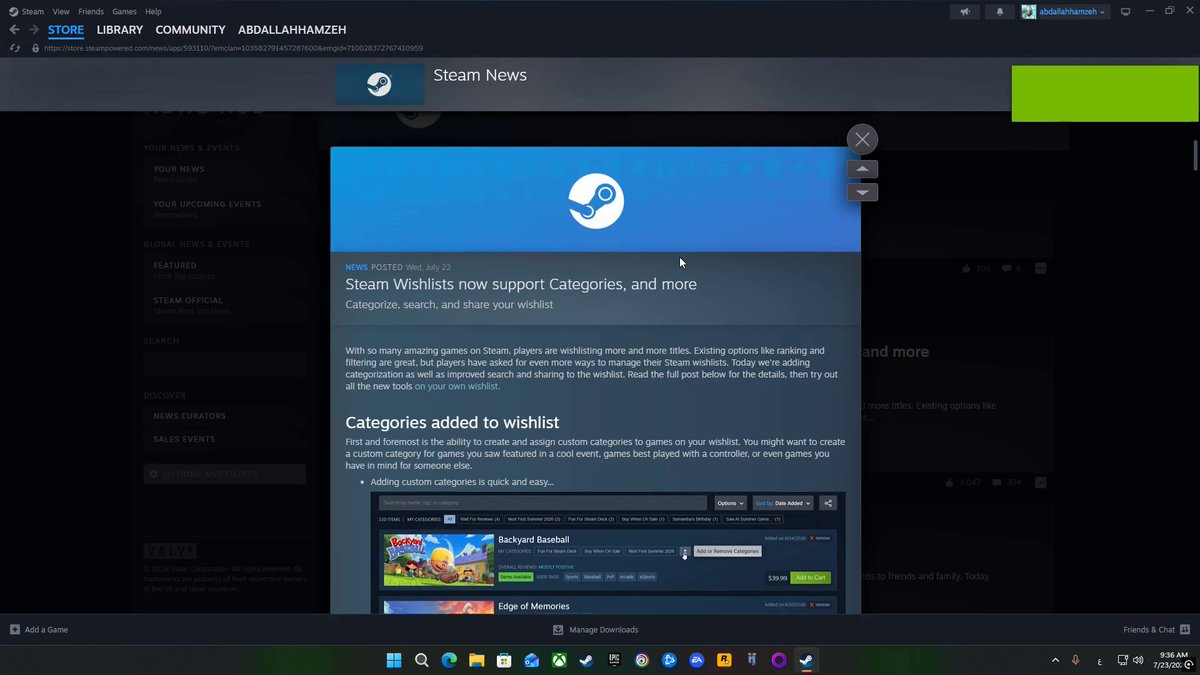Image resolution: width=1200 pixels, height=675 pixels.
Task: Launch the EA app from the taskbar
Action: [x=697, y=660]
